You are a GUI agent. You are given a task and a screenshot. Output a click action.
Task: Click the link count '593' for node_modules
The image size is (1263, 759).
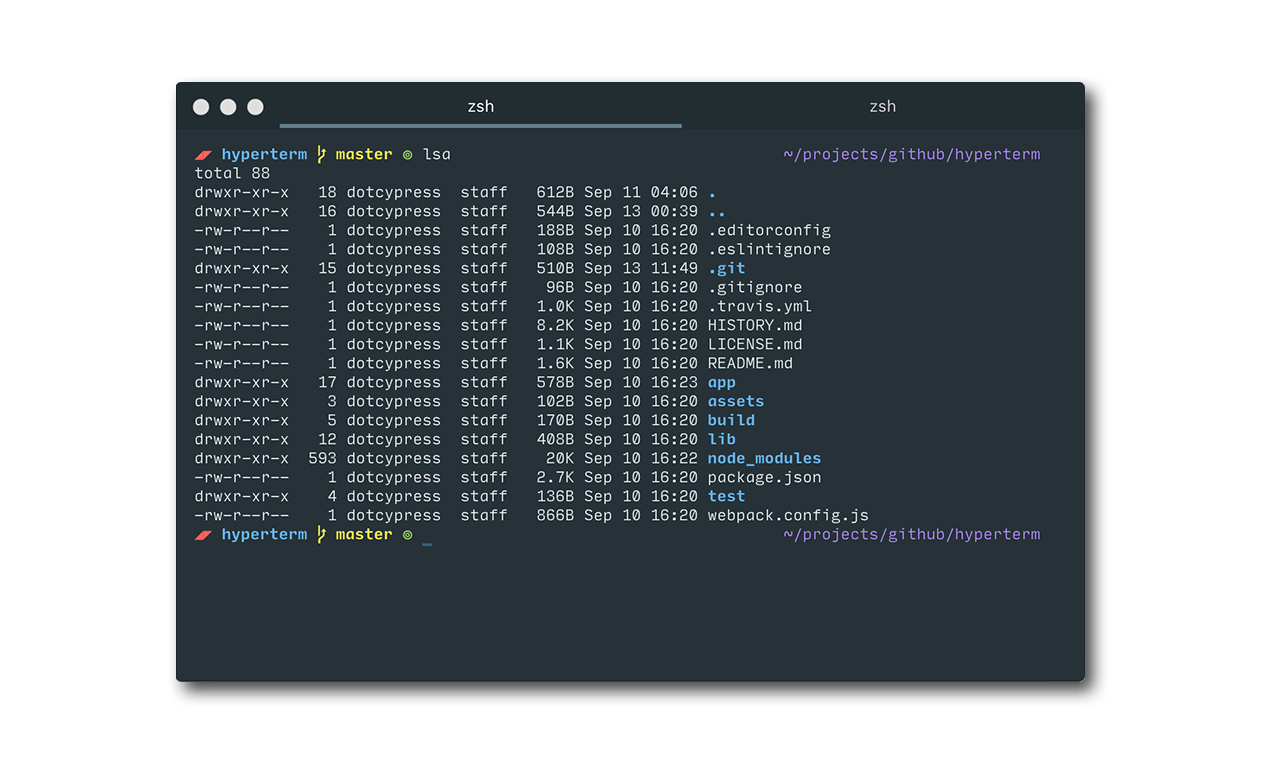pos(322,458)
